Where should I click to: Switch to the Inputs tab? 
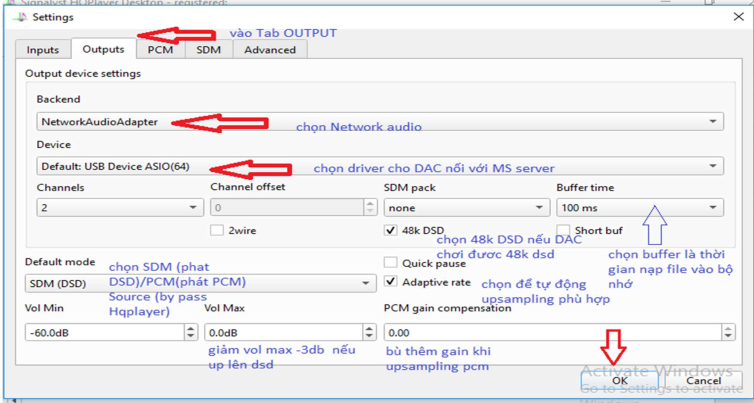coord(43,50)
